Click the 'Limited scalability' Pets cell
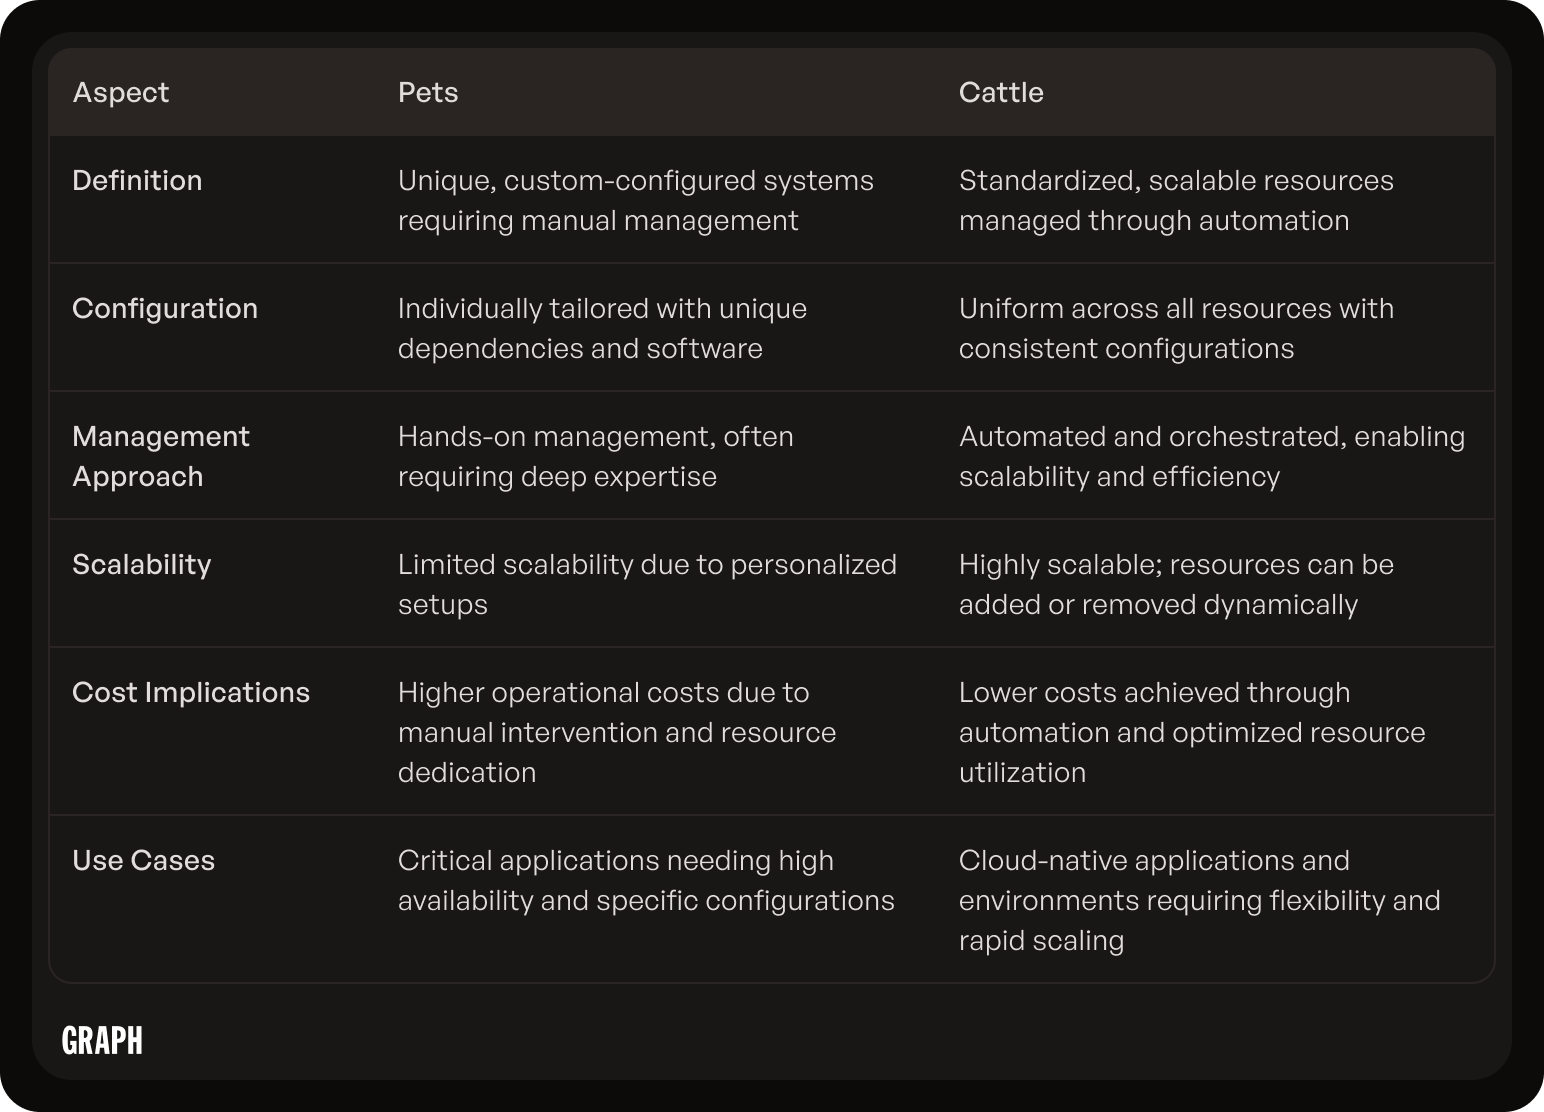Screen dimensions: 1544x1112 pyautogui.click(x=647, y=584)
